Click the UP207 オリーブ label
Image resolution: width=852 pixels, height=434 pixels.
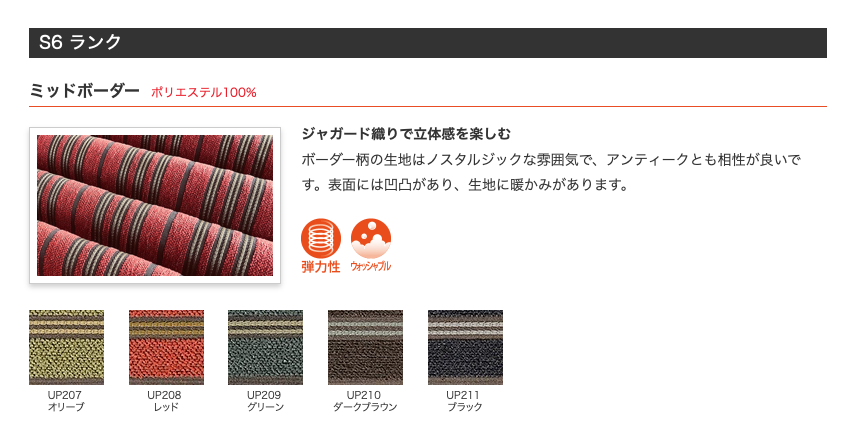(66, 401)
